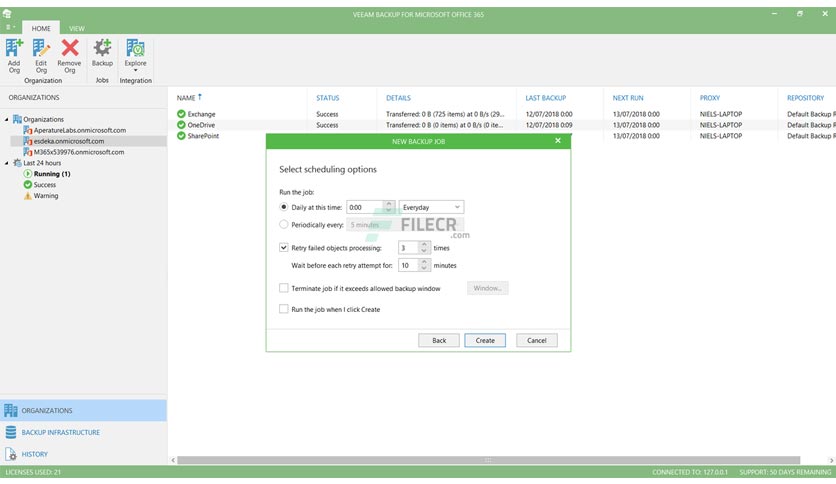Click the scrollbar left arrow
The width and height of the screenshot is (836, 484).
point(173,460)
